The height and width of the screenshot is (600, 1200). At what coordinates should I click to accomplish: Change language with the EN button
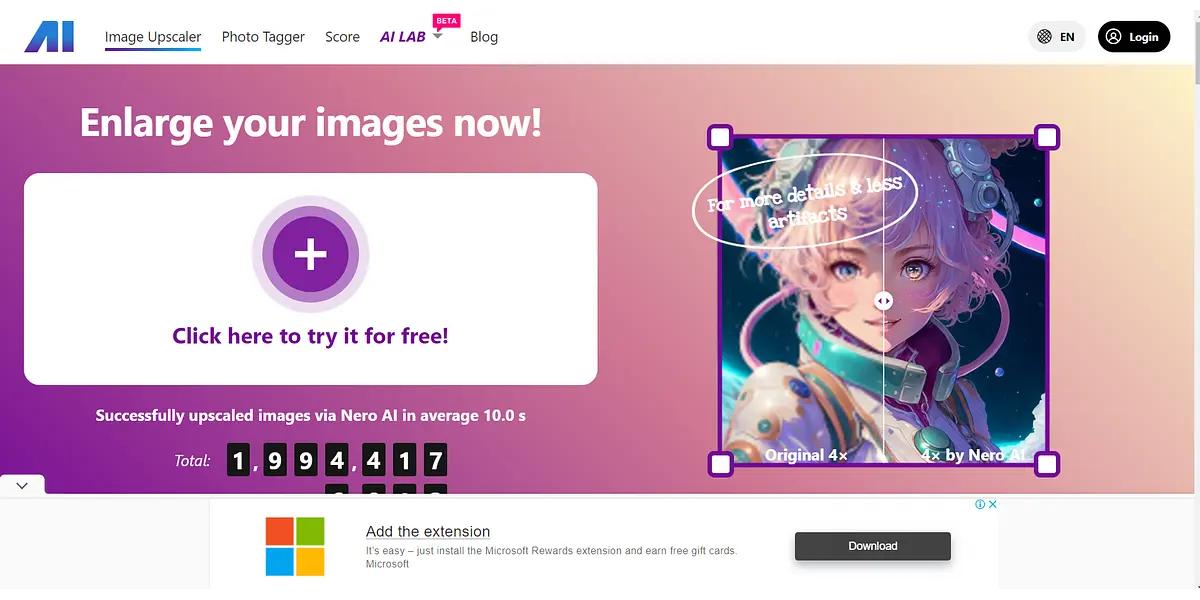(1057, 37)
